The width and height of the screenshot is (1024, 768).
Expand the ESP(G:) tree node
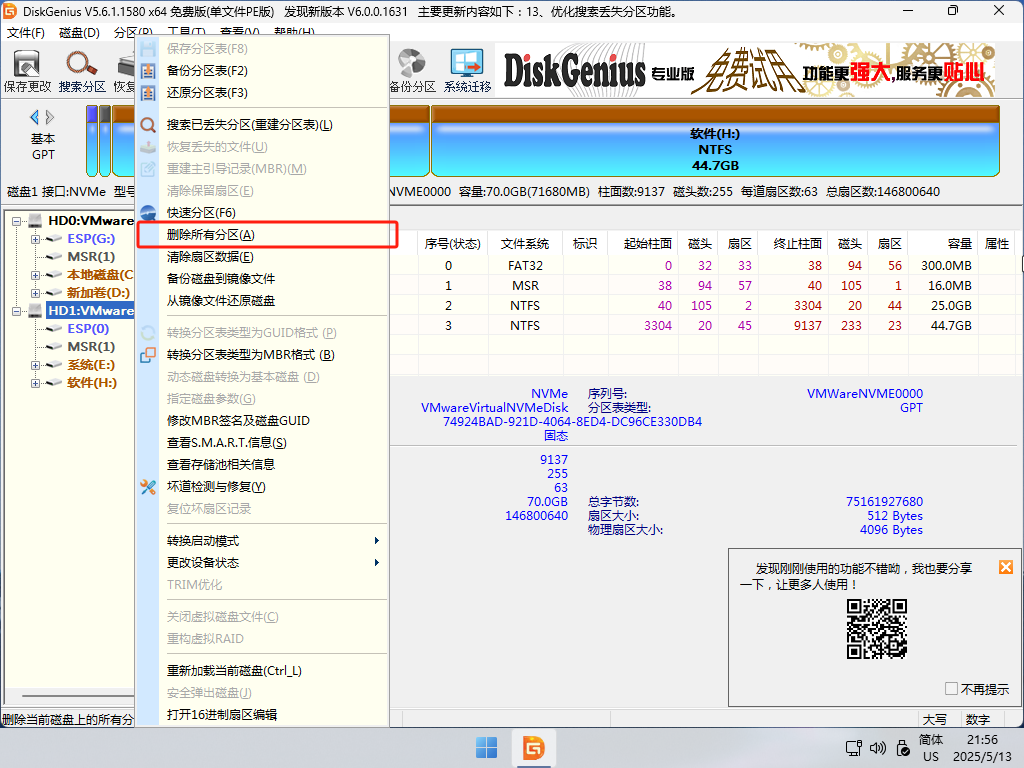35,239
